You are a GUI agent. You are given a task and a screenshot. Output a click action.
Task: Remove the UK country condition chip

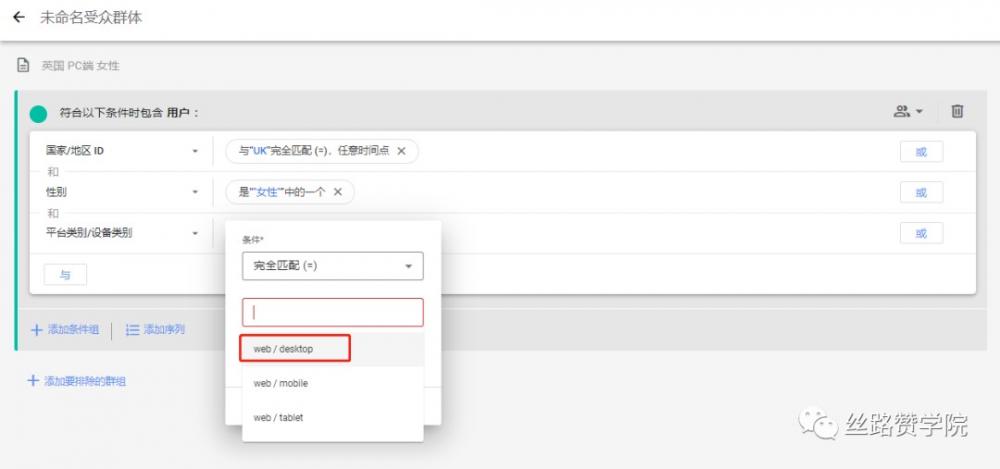[401, 151]
